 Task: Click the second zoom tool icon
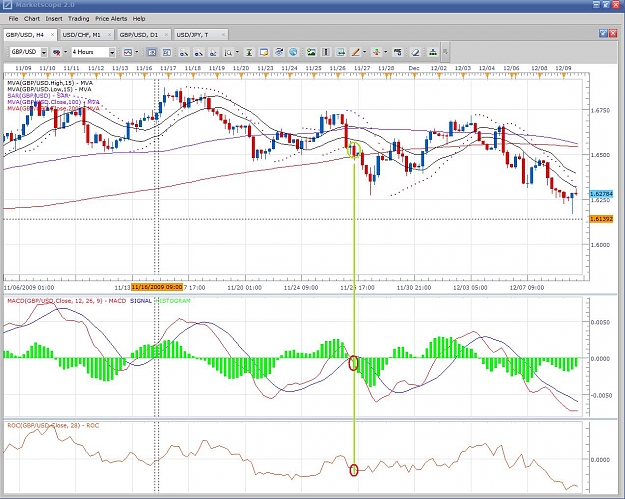[199, 52]
